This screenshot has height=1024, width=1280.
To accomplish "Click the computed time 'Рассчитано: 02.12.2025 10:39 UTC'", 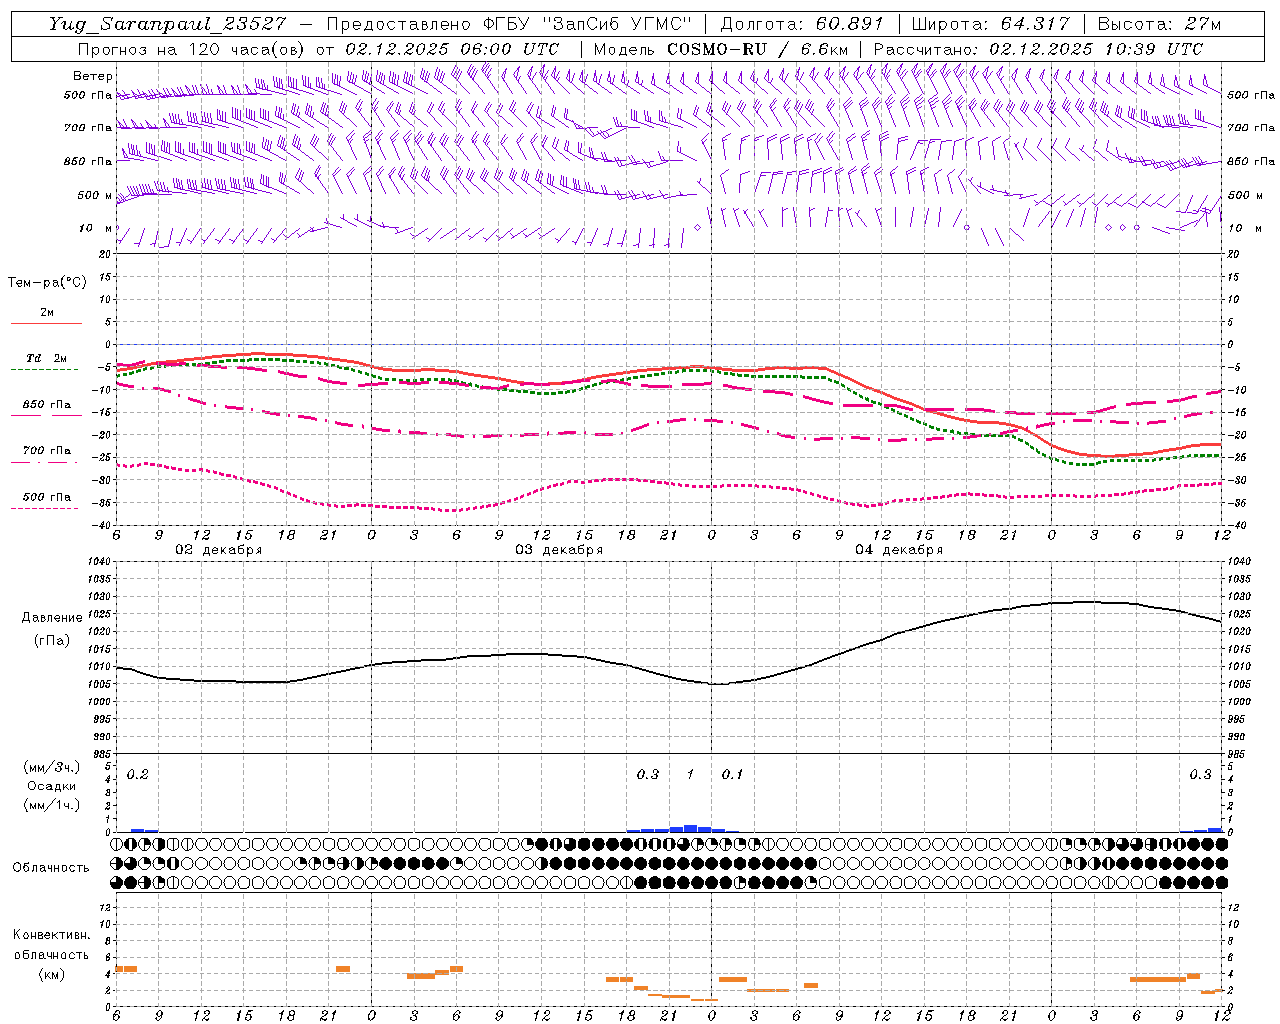I will tap(1038, 49).
